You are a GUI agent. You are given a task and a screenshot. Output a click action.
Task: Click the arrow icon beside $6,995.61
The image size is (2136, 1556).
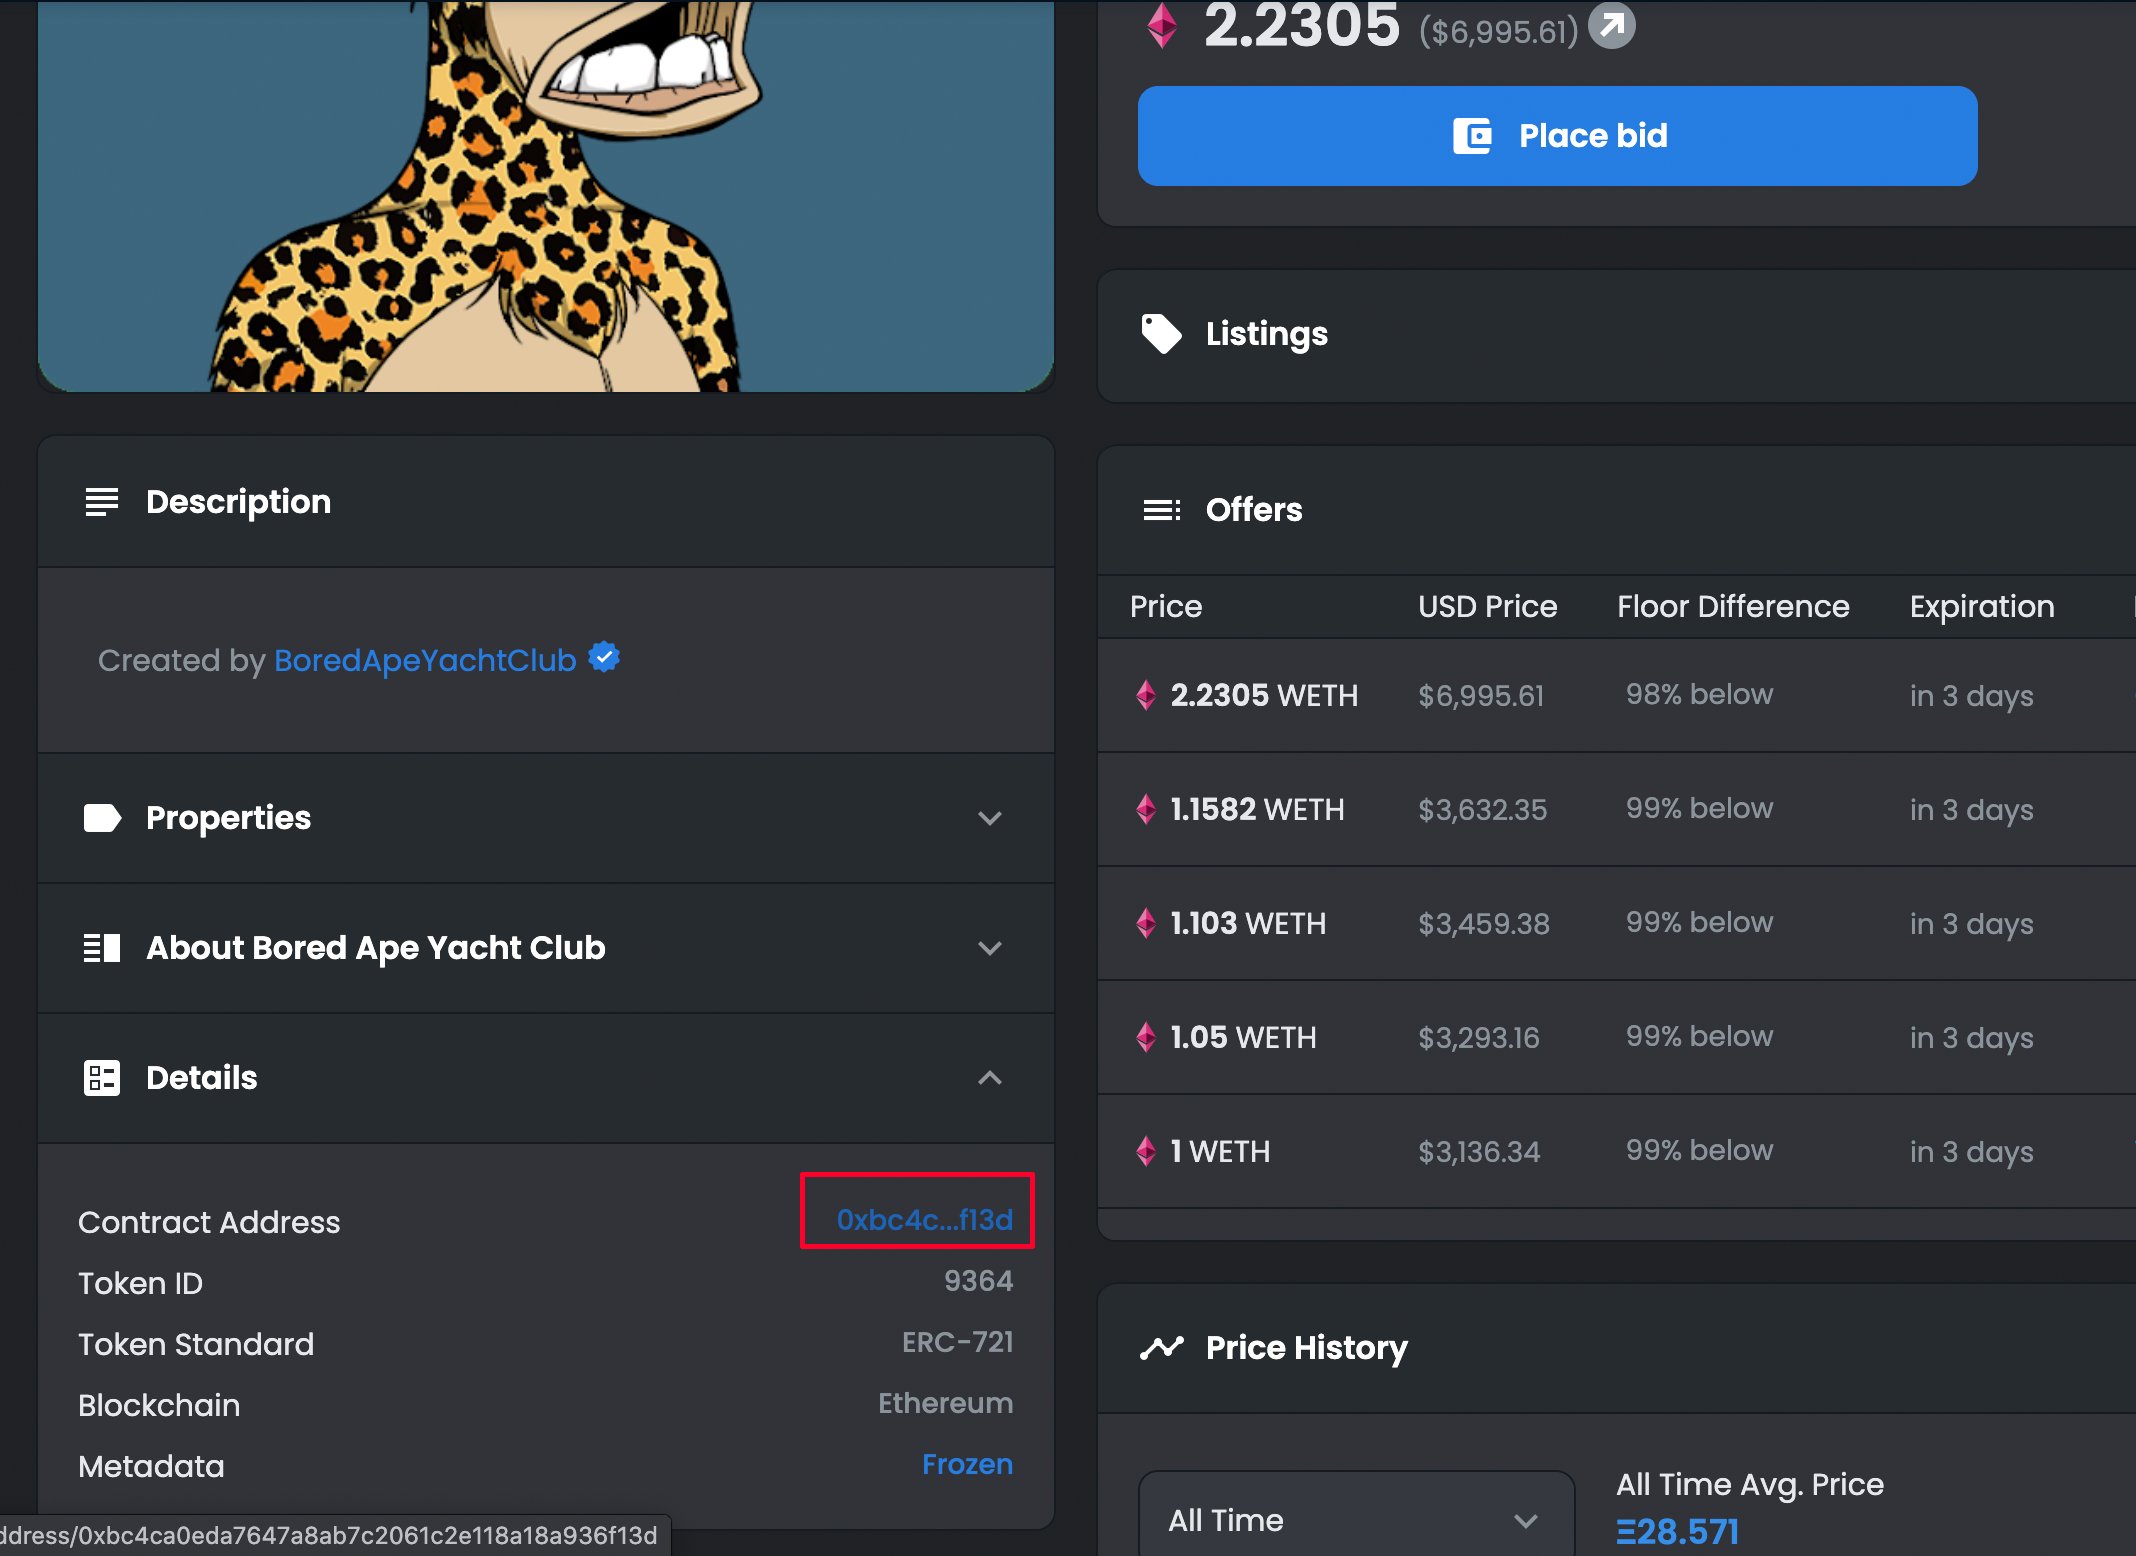pyautogui.click(x=1611, y=26)
